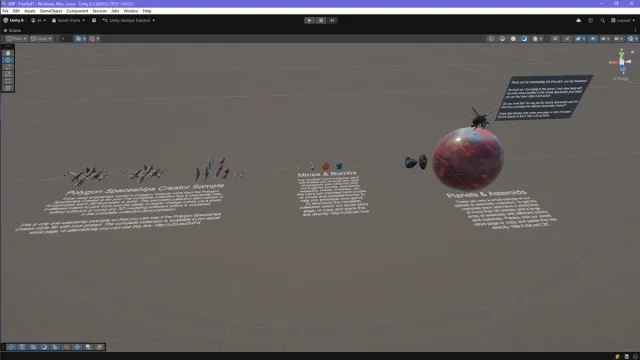The image size is (640, 360).
Task: Open the Unity Version Control dropdown
Action: (129, 20)
